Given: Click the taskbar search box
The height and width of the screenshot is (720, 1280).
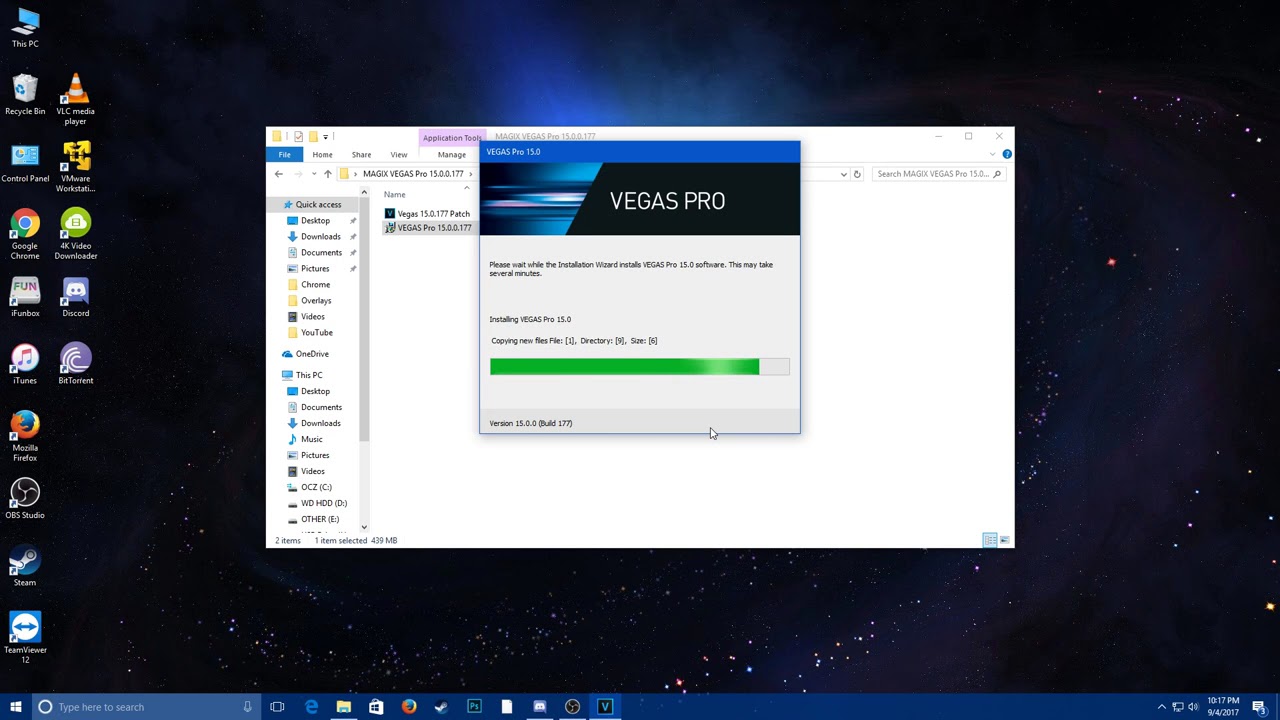Looking at the screenshot, I should 145,707.
